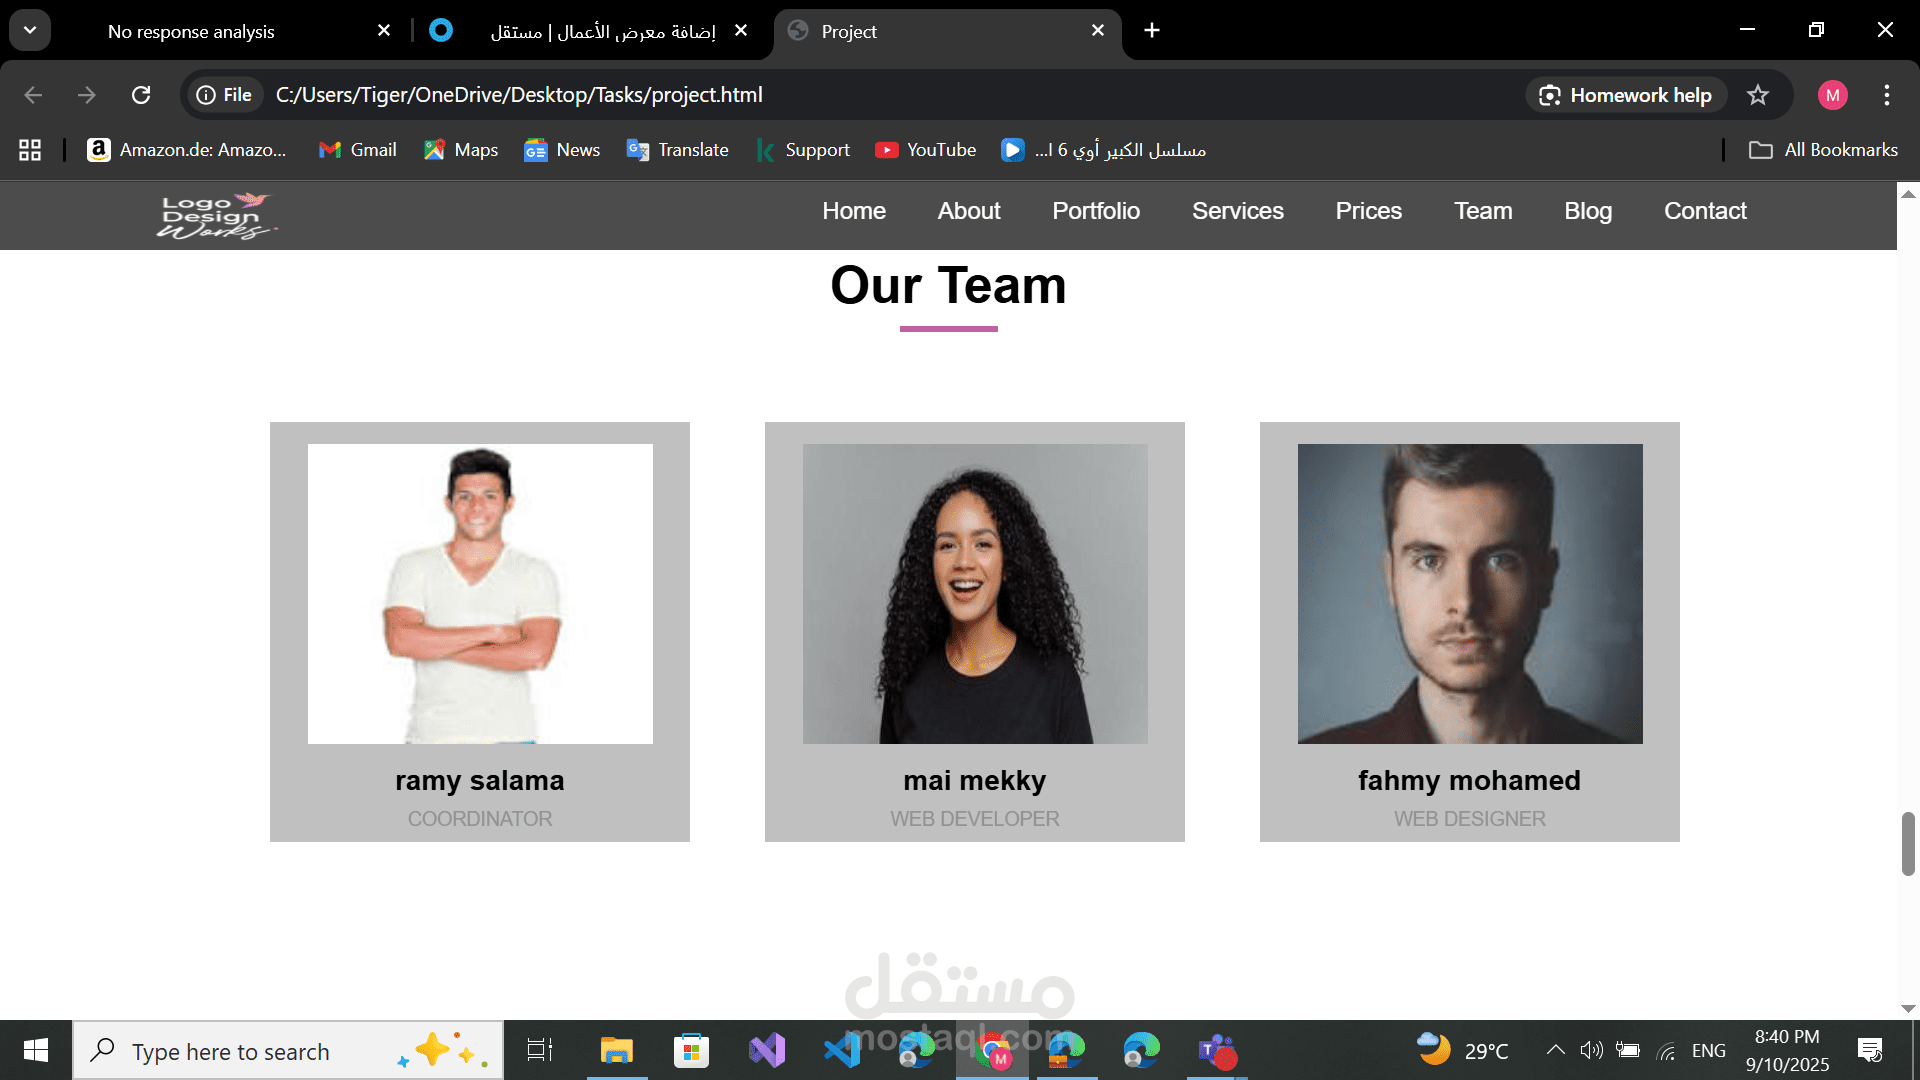Open Visual Studio Code from taskbar
The height and width of the screenshot is (1080, 1920).
[x=842, y=1051]
